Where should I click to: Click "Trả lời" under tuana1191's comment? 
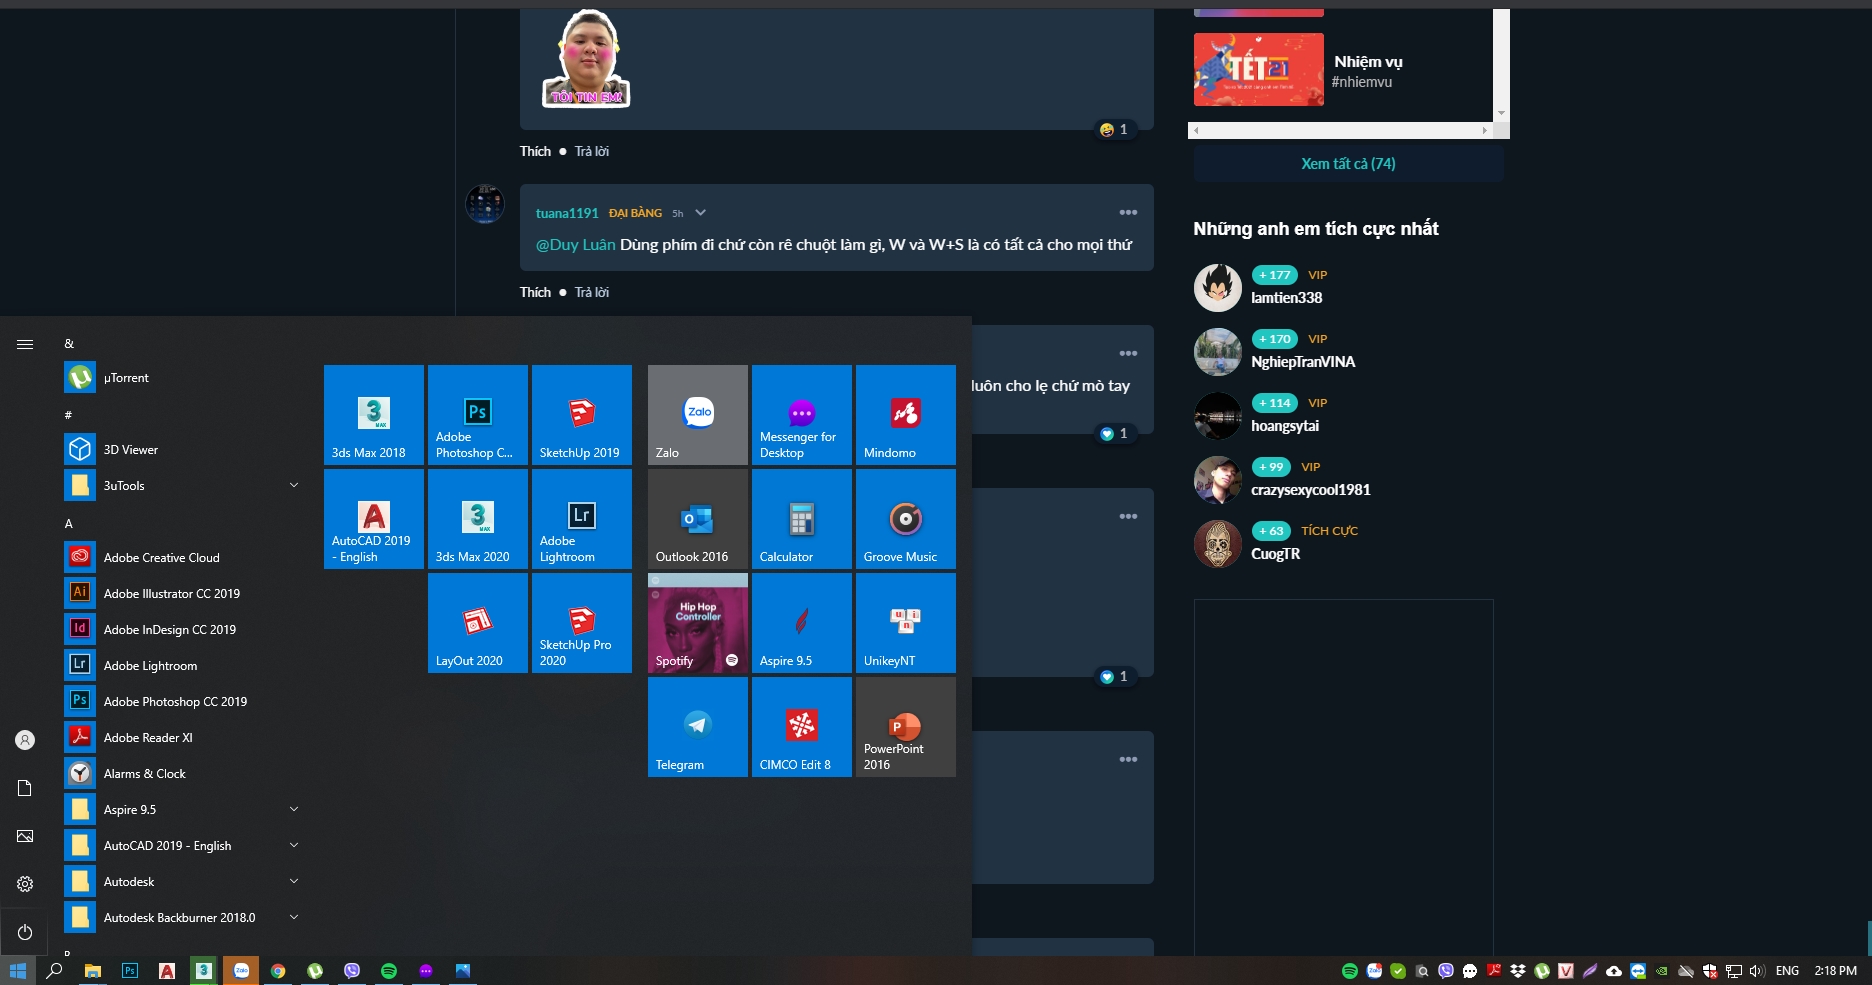[x=592, y=293]
